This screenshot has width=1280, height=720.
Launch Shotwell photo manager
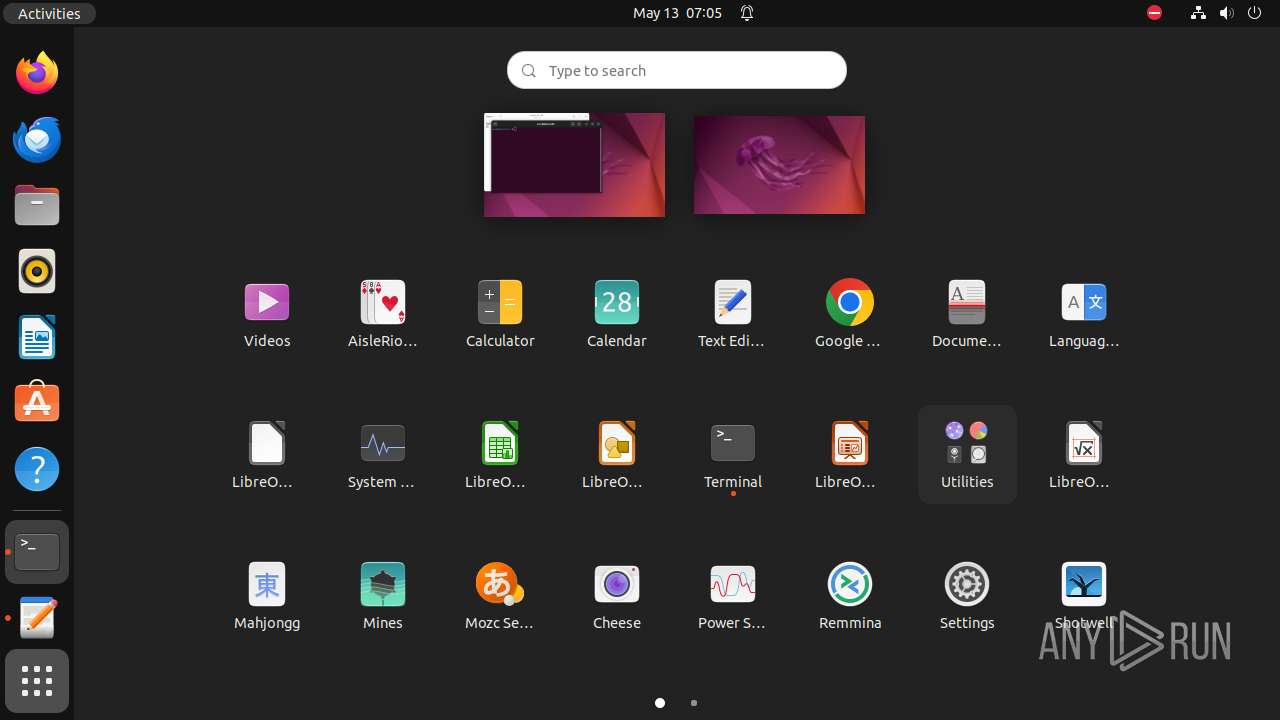[1084, 596]
